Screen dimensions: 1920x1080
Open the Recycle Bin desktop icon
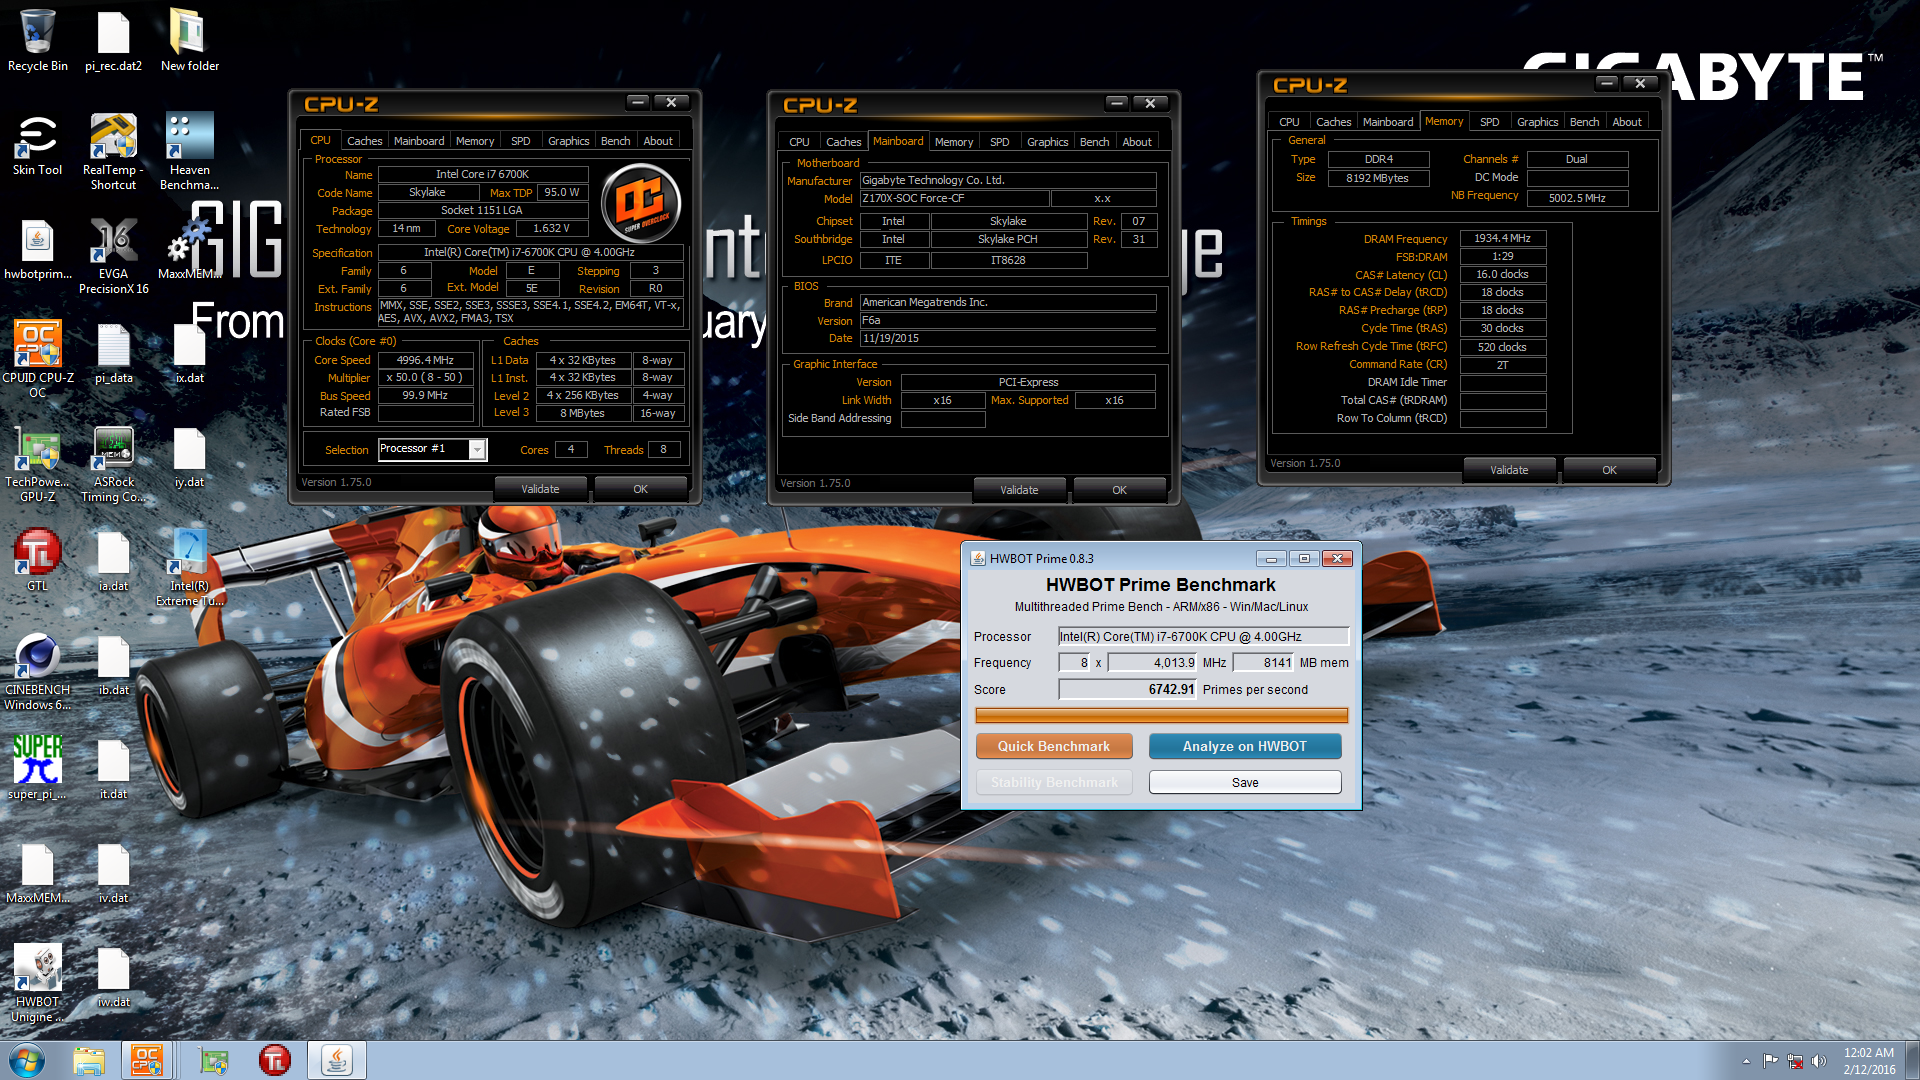click(38, 40)
